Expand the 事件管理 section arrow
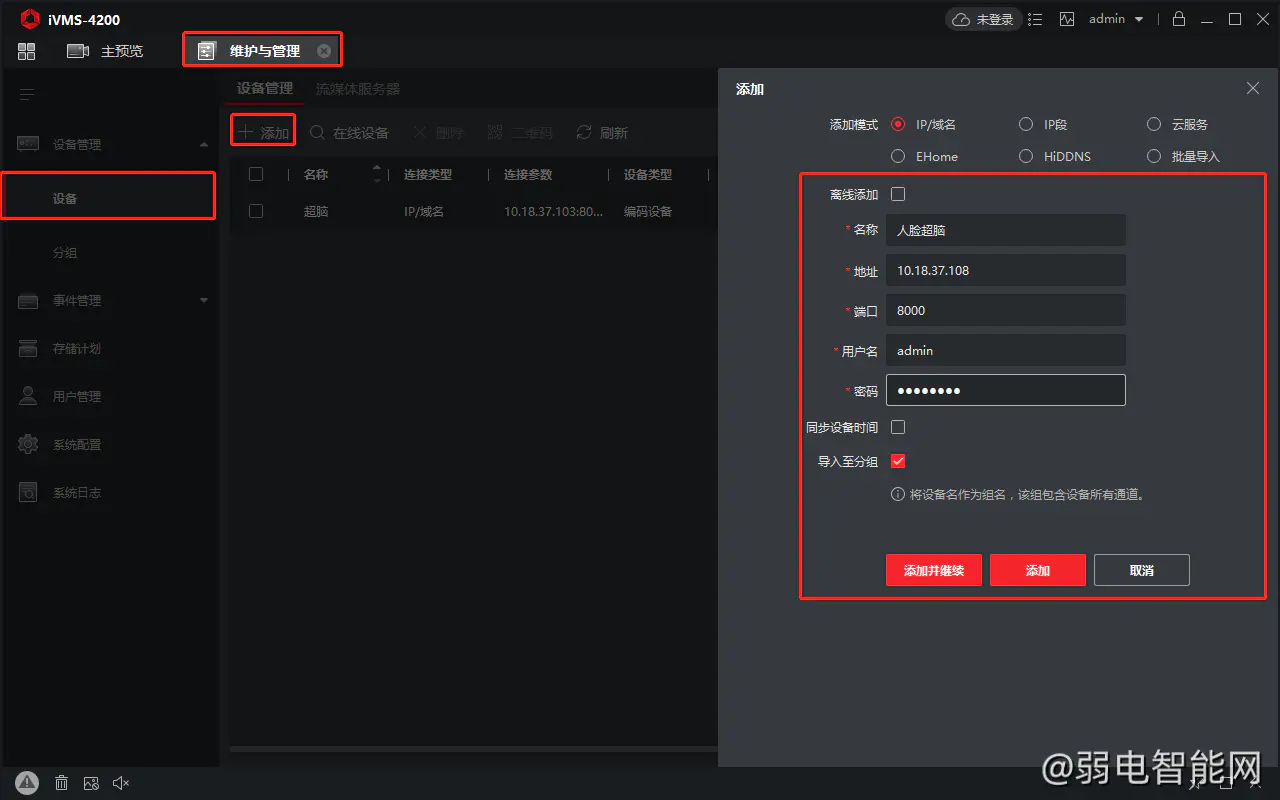The height and width of the screenshot is (800, 1280). pos(204,300)
